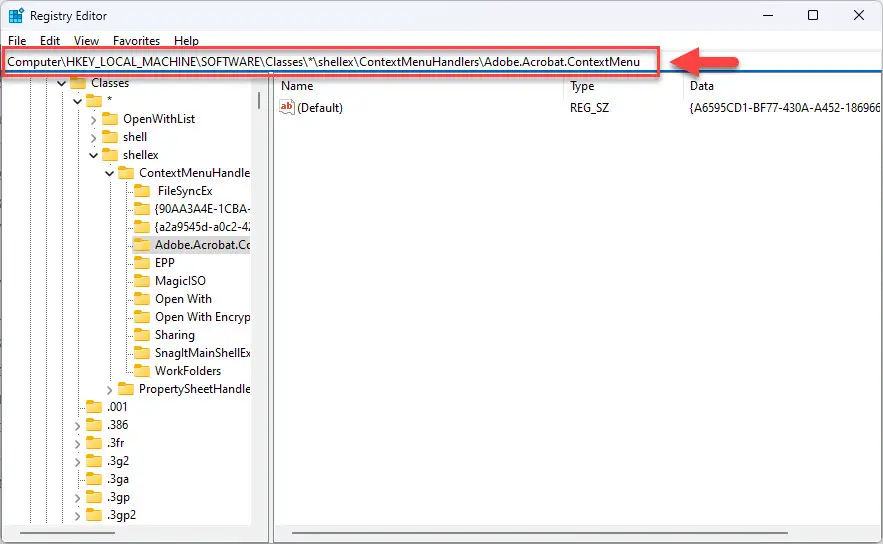Viewport: 883px width, 544px height.
Task: Click the shell folder icon
Action: coord(110,137)
